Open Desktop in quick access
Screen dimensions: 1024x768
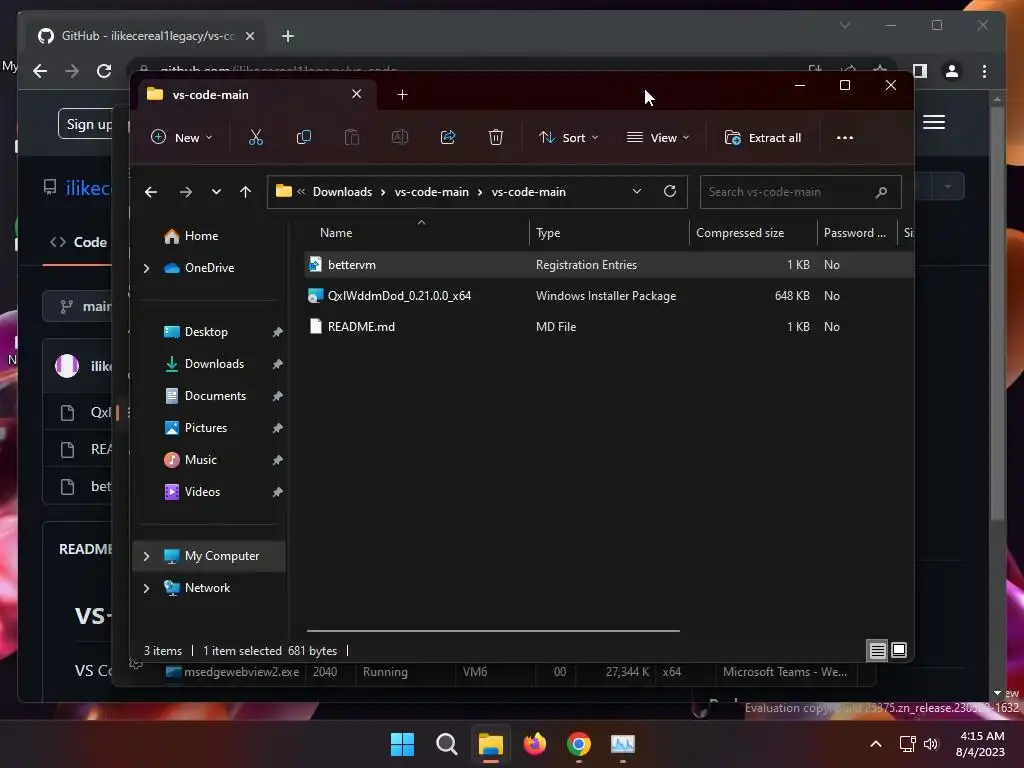[x=206, y=332]
